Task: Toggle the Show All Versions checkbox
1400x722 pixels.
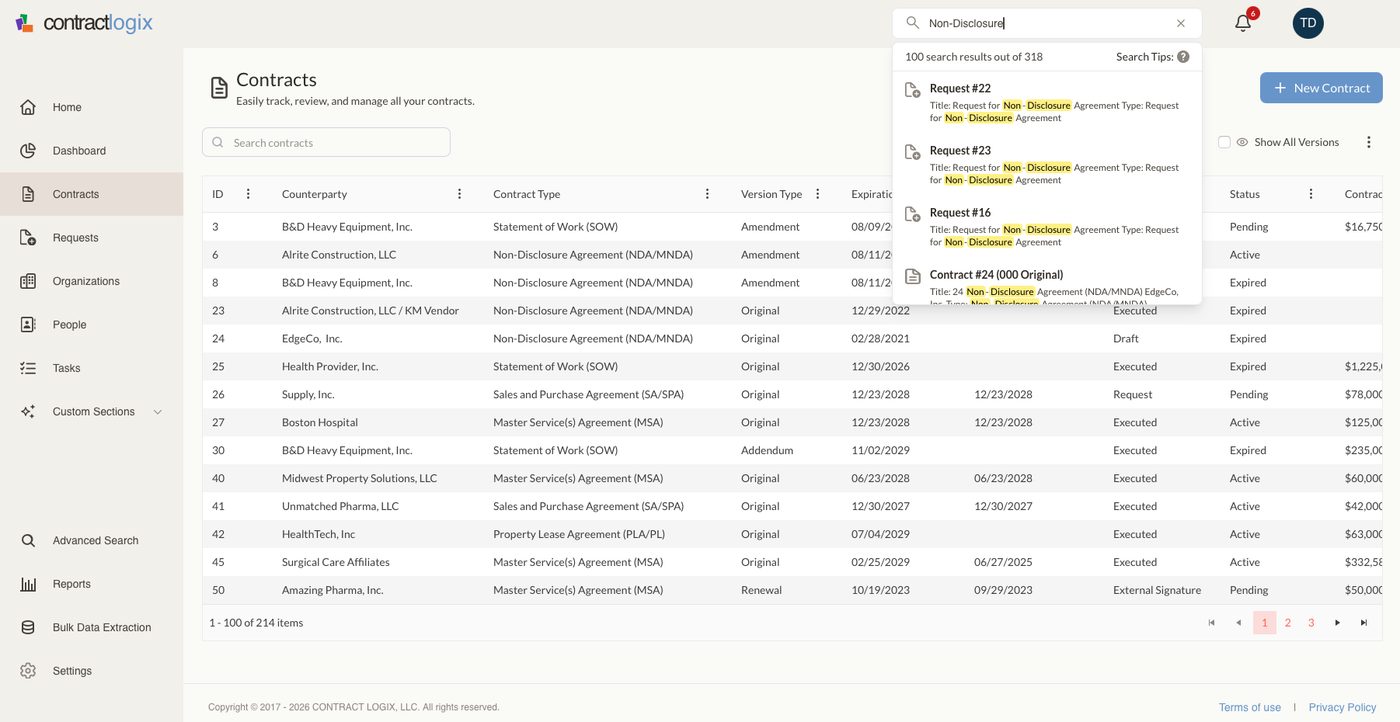Action: click(x=1224, y=142)
